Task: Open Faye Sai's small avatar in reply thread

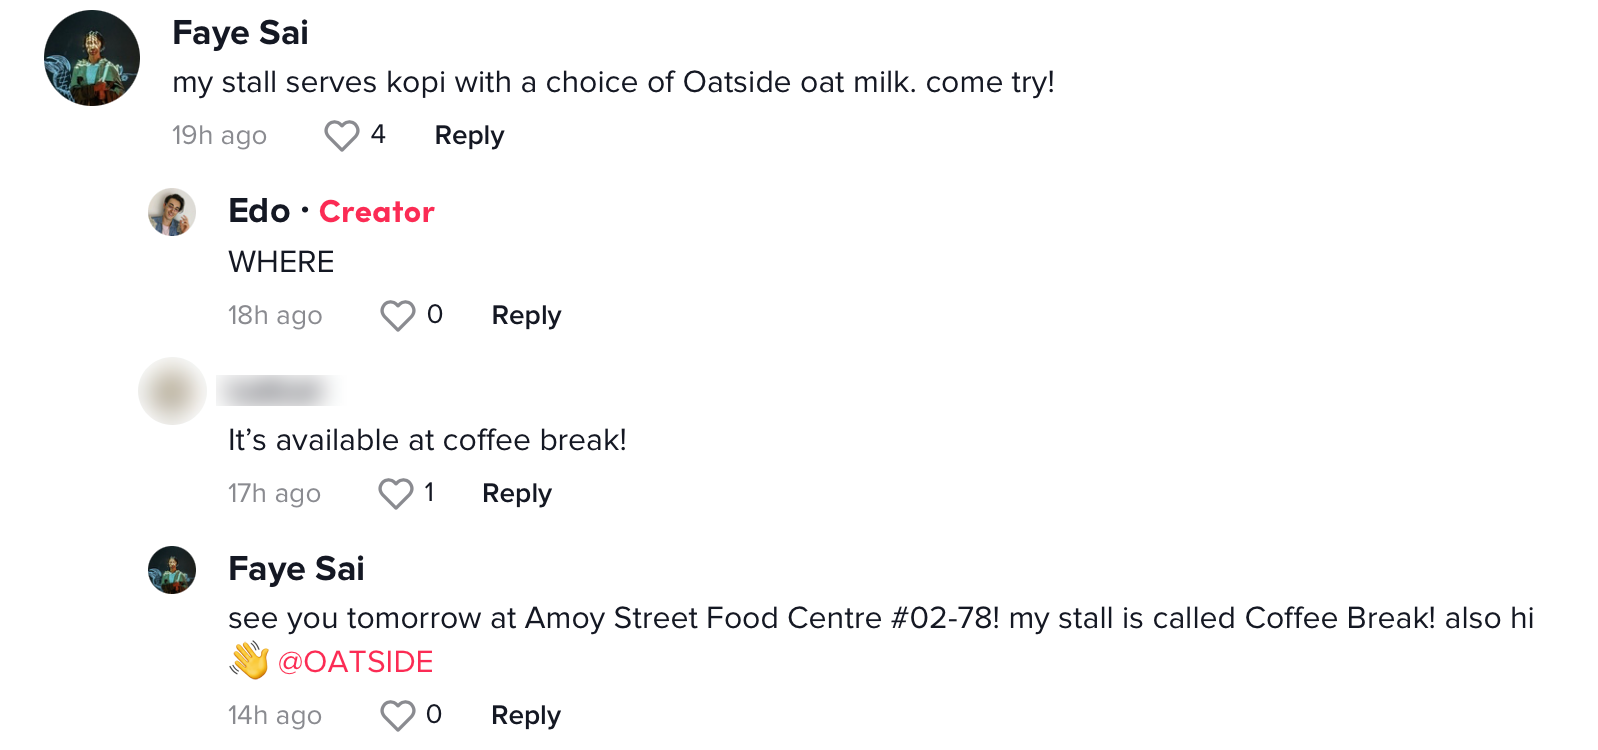Action: click(172, 570)
